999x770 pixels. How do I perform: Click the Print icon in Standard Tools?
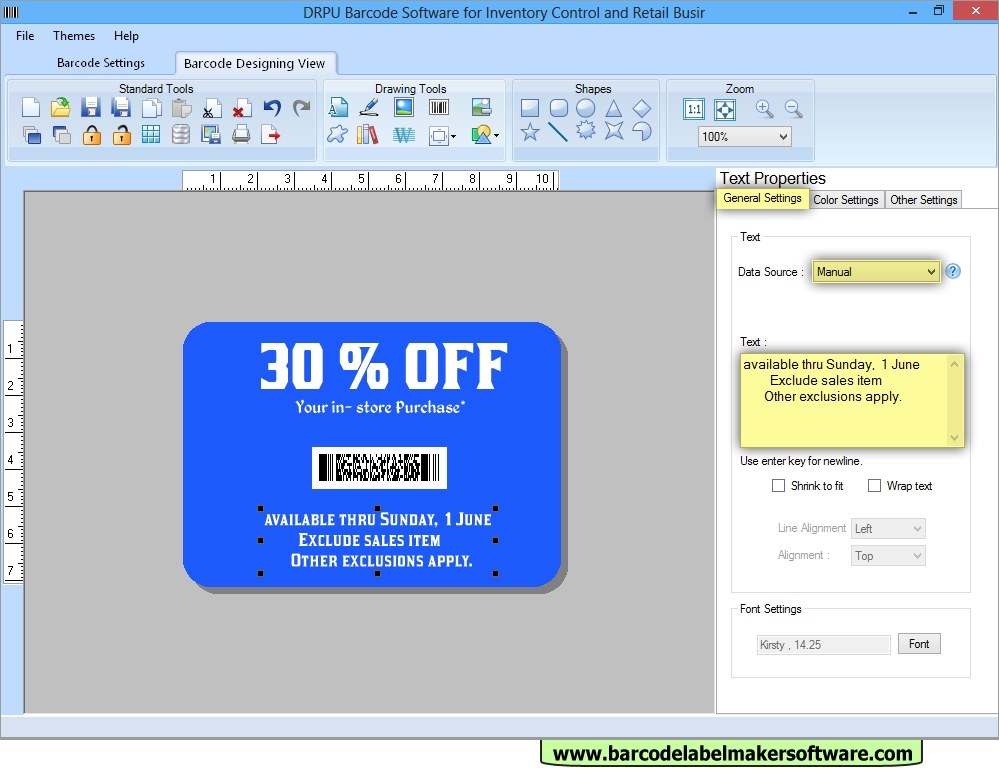241,134
